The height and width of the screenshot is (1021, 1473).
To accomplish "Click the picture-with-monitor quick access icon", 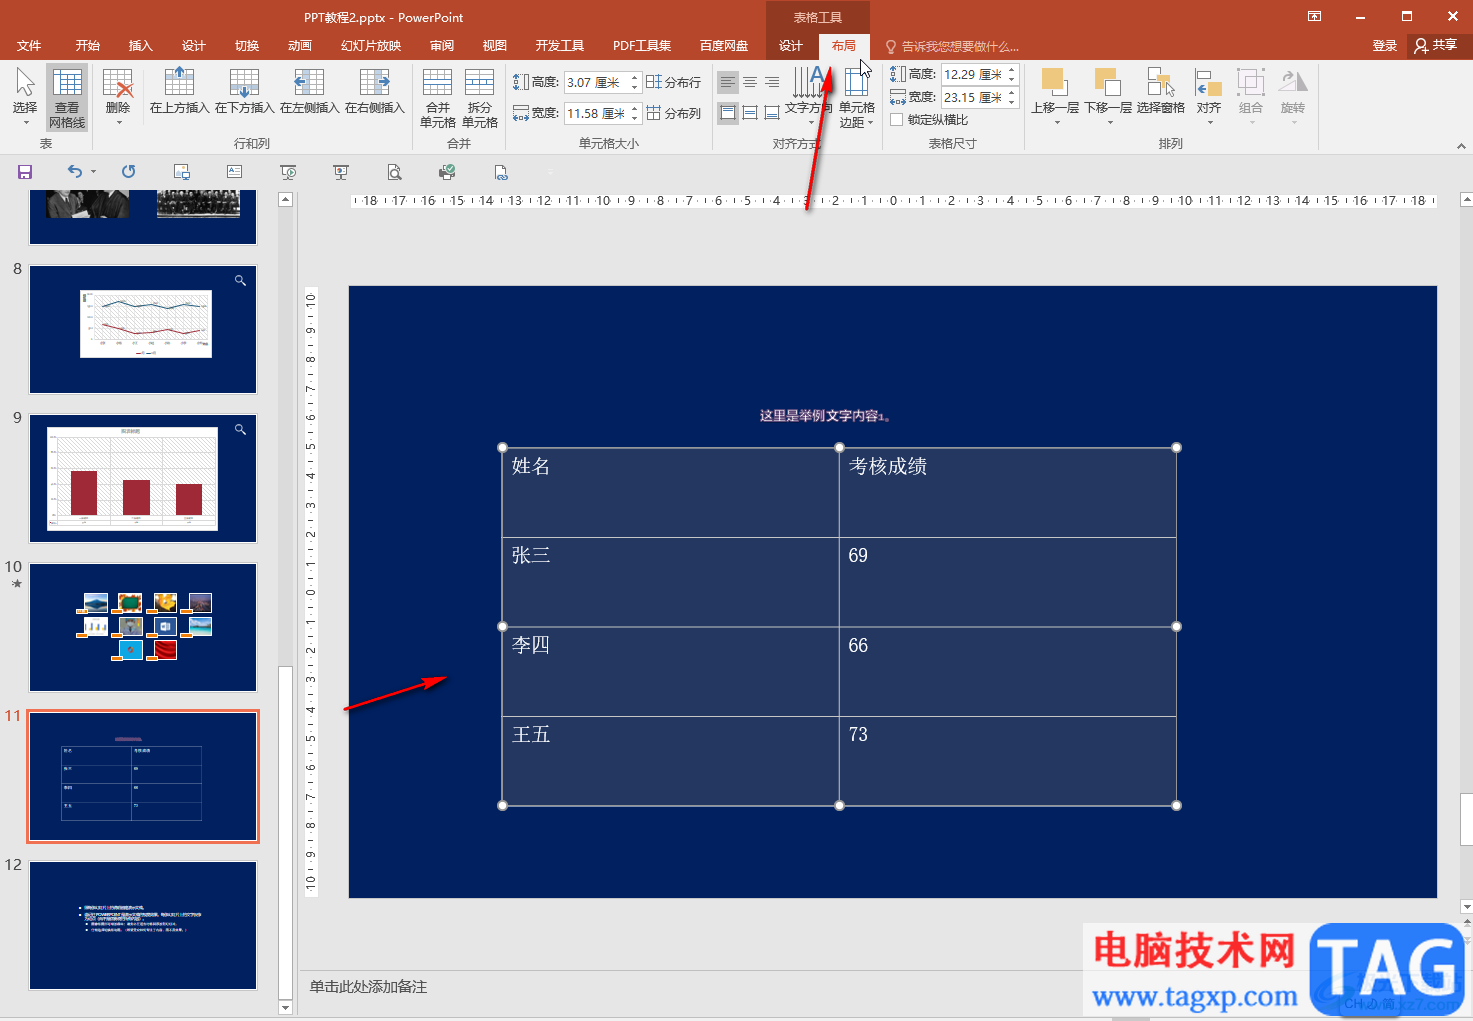I will coord(181,172).
